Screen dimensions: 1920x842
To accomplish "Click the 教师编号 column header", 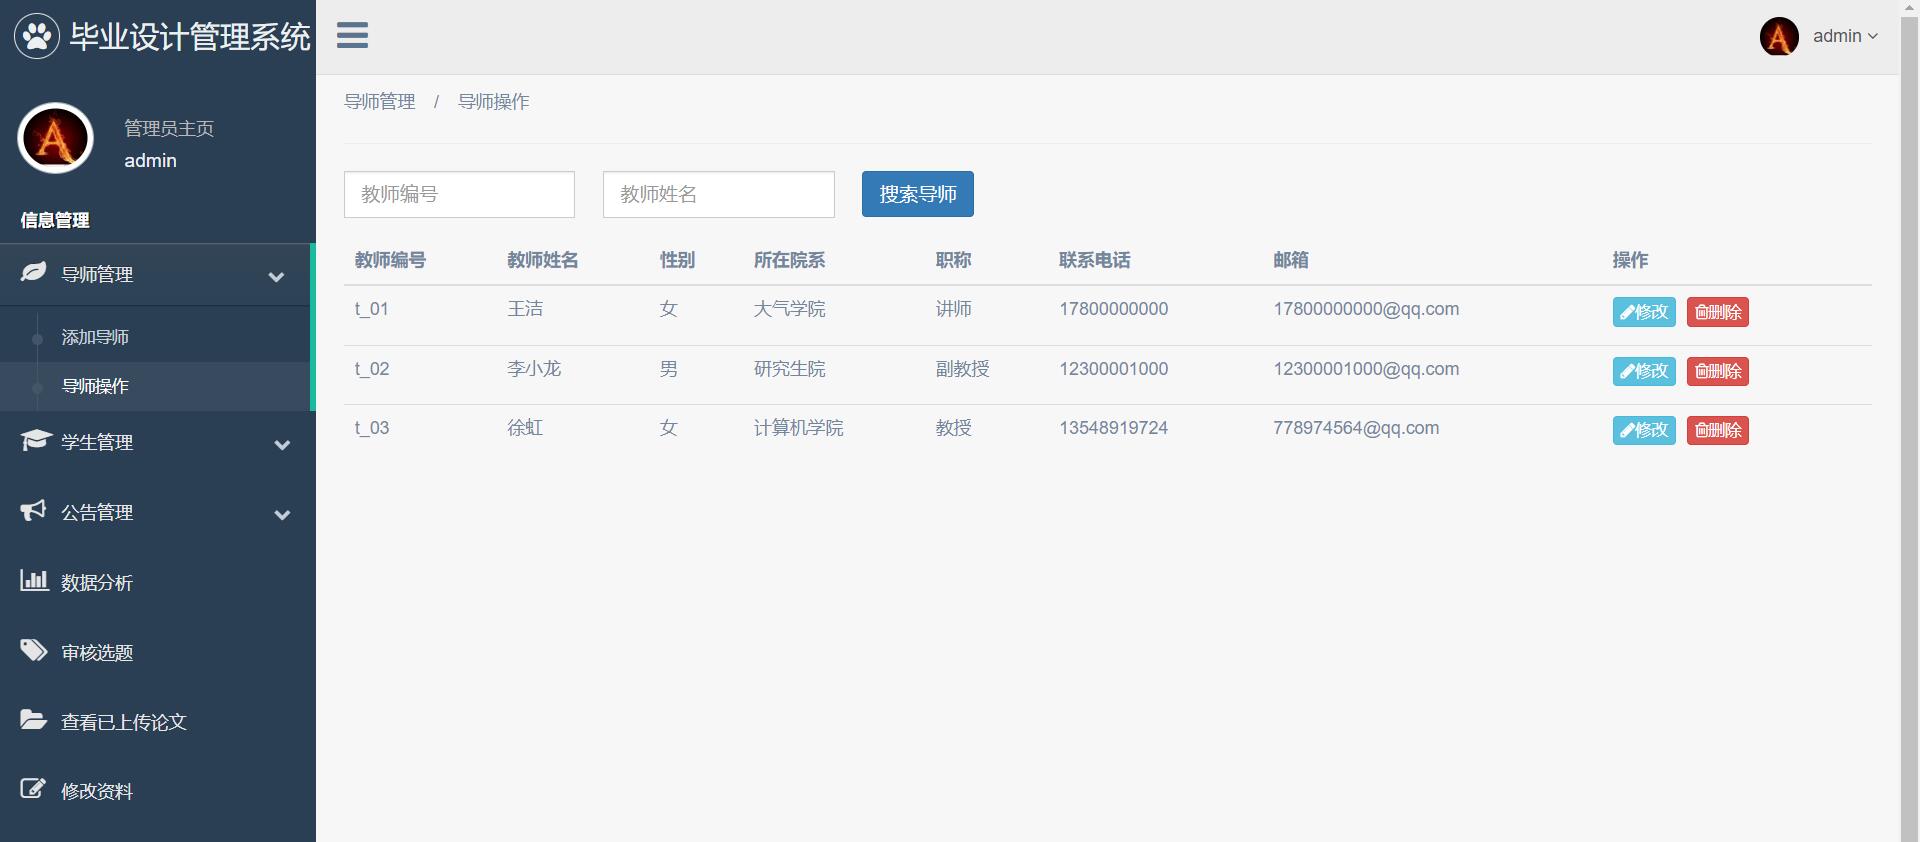I will (390, 260).
